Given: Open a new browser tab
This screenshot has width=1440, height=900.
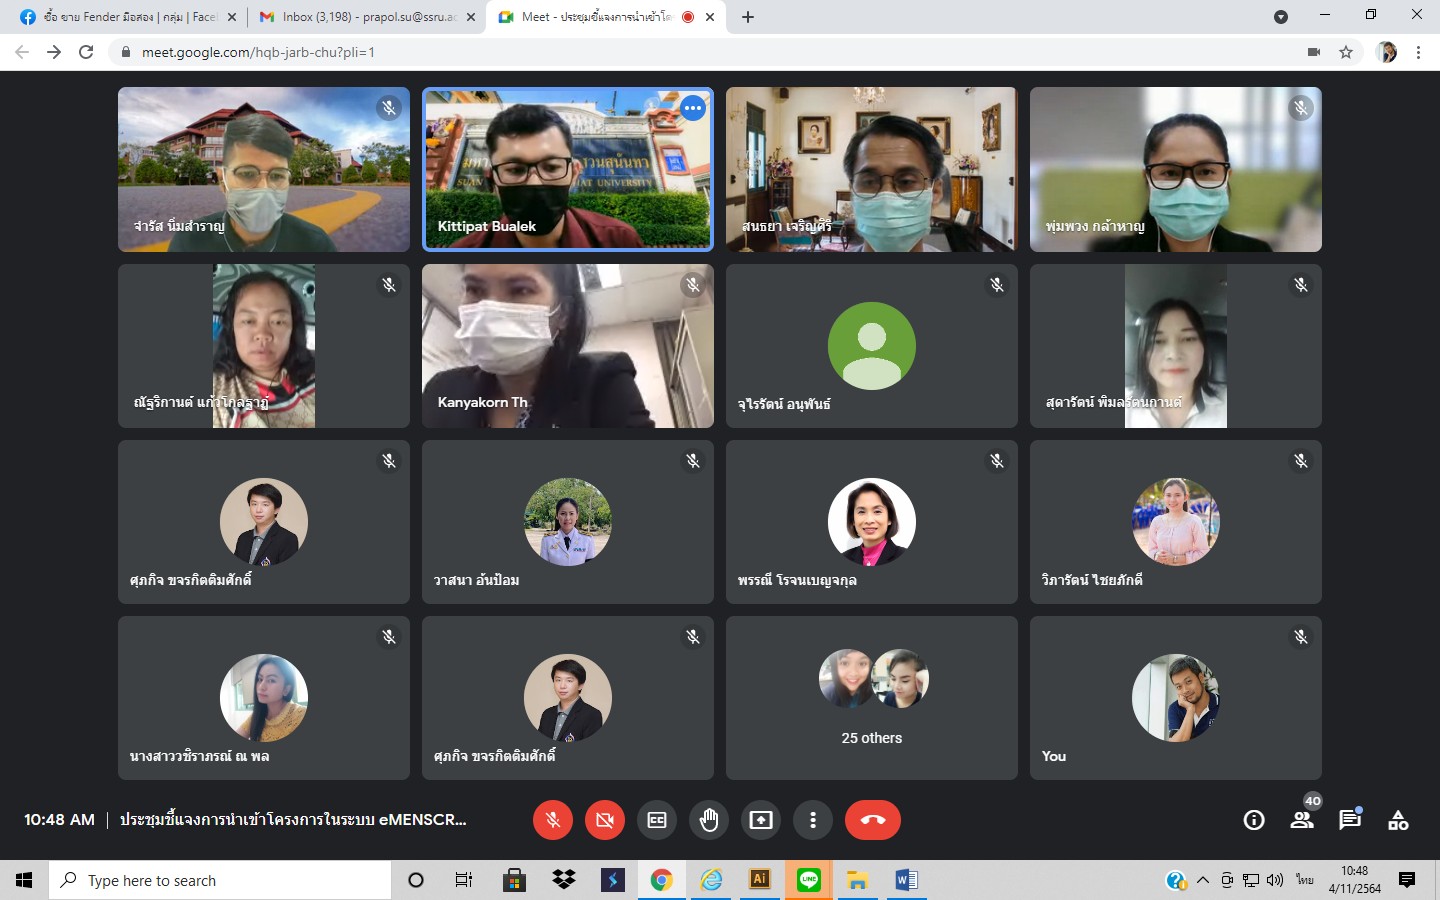Looking at the screenshot, I should point(748,17).
